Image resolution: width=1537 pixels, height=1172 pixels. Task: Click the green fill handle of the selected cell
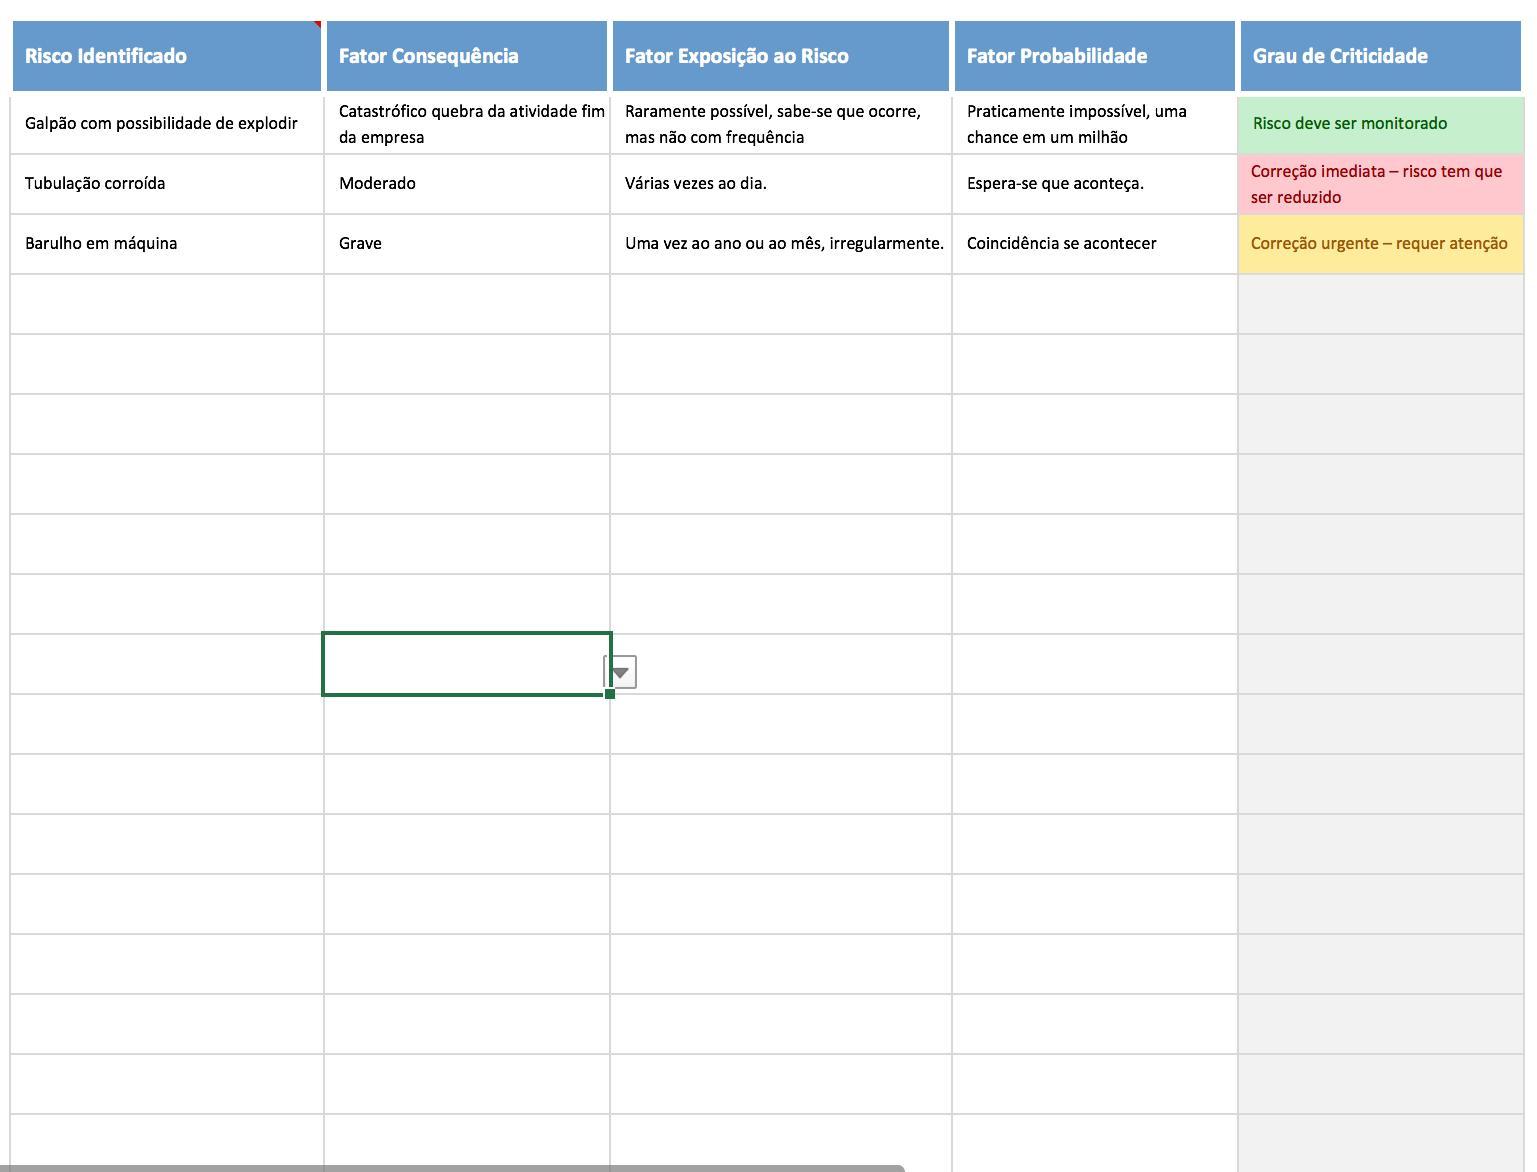tap(610, 694)
